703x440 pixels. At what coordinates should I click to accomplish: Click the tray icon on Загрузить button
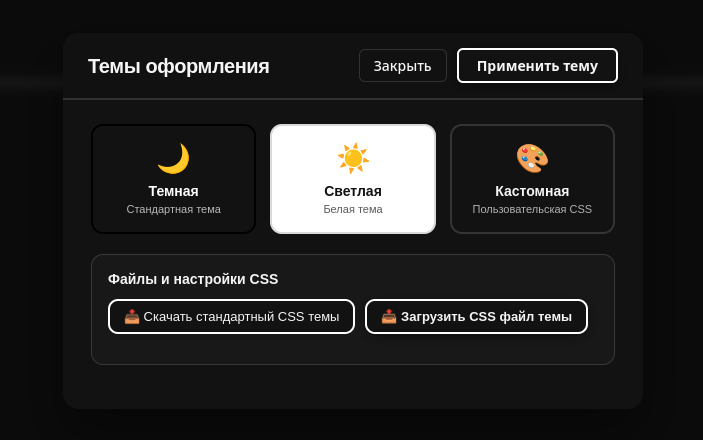point(389,317)
